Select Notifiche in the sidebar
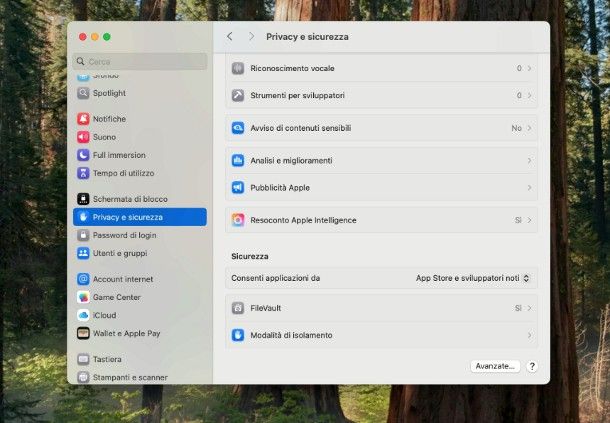The height and width of the screenshot is (423, 610). coord(140,119)
